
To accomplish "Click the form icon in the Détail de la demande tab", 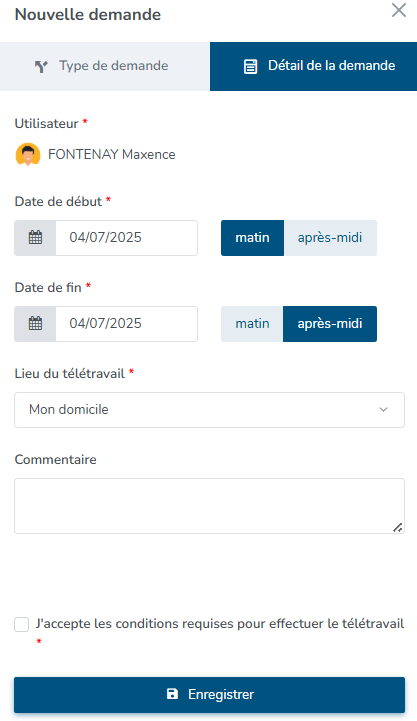I will click(250, 67).
